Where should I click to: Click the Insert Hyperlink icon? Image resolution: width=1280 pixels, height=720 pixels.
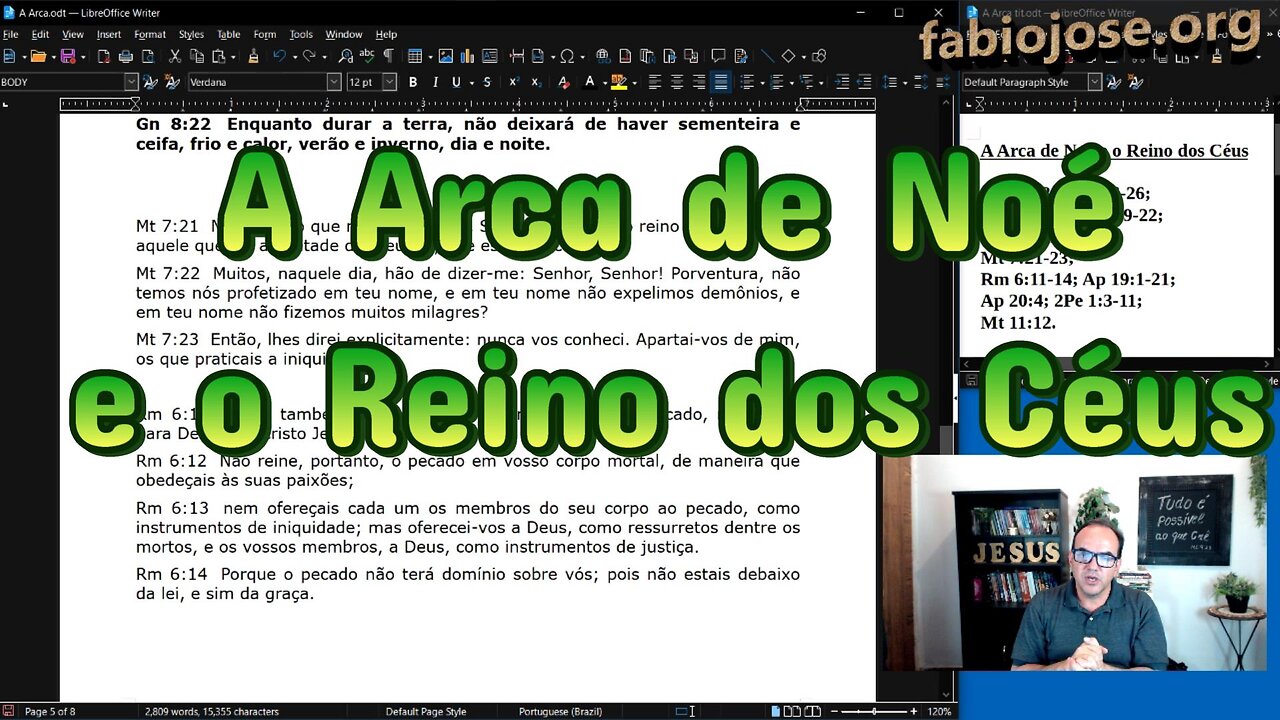603,56
